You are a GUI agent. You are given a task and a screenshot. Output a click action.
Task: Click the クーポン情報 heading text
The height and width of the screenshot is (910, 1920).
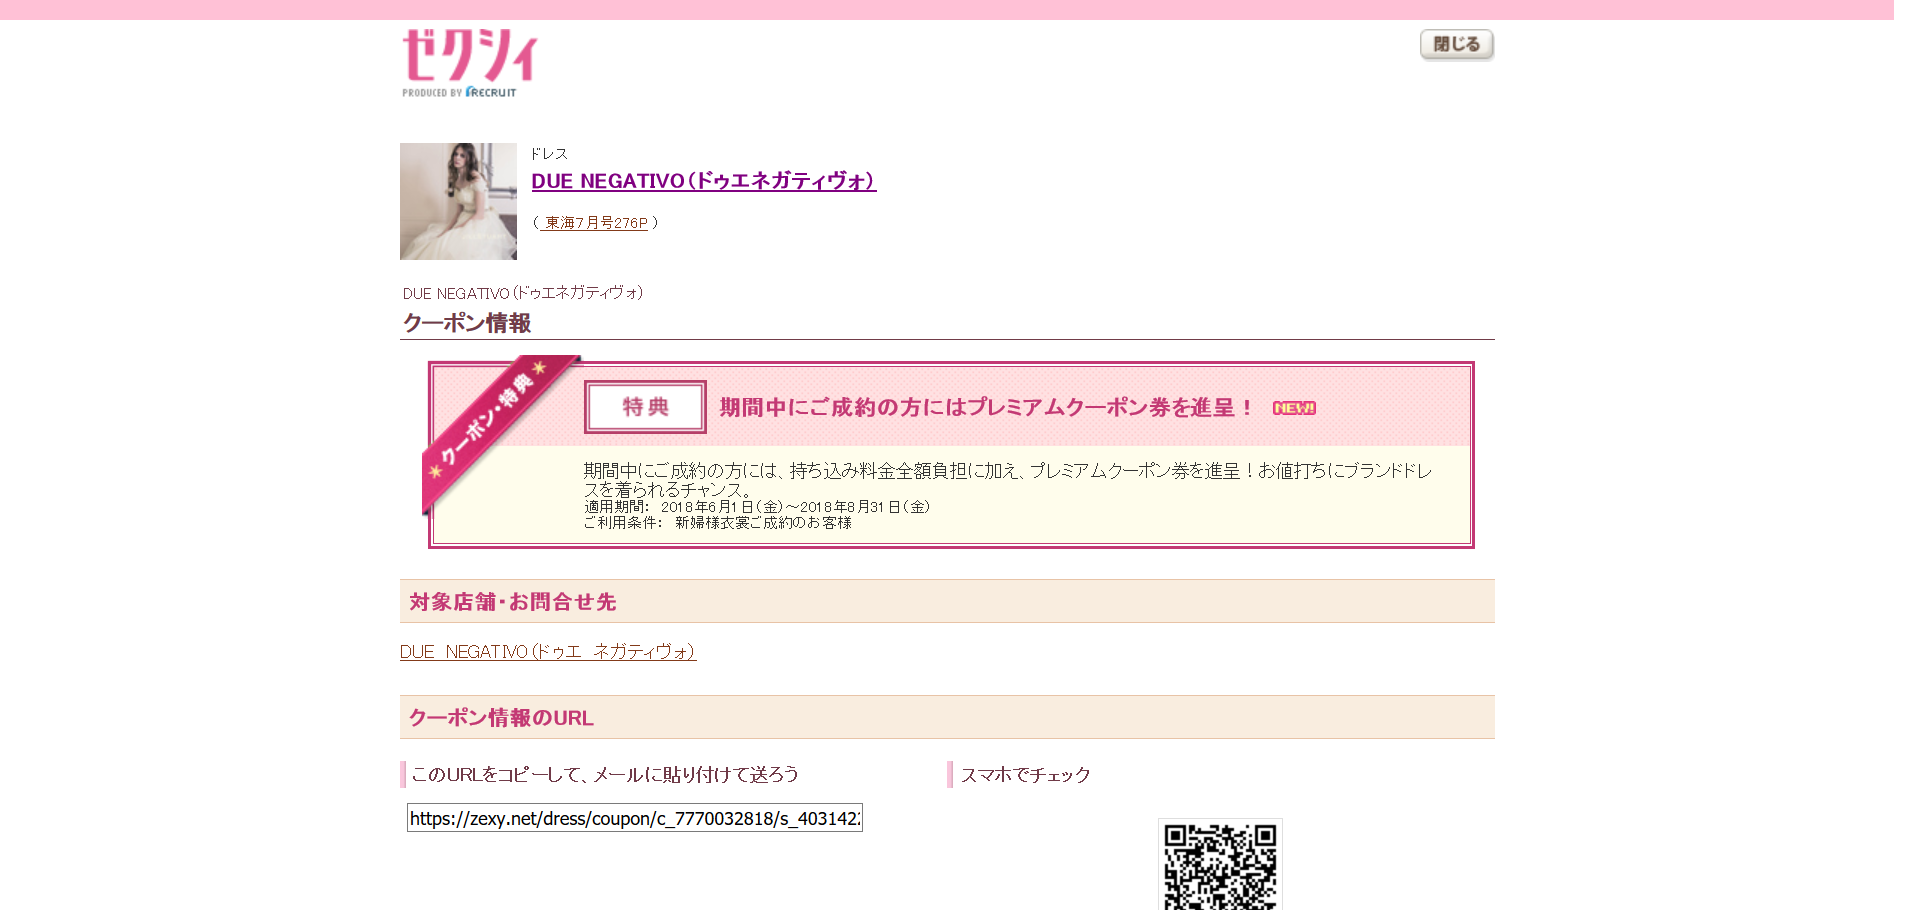(x=467, y=323)
